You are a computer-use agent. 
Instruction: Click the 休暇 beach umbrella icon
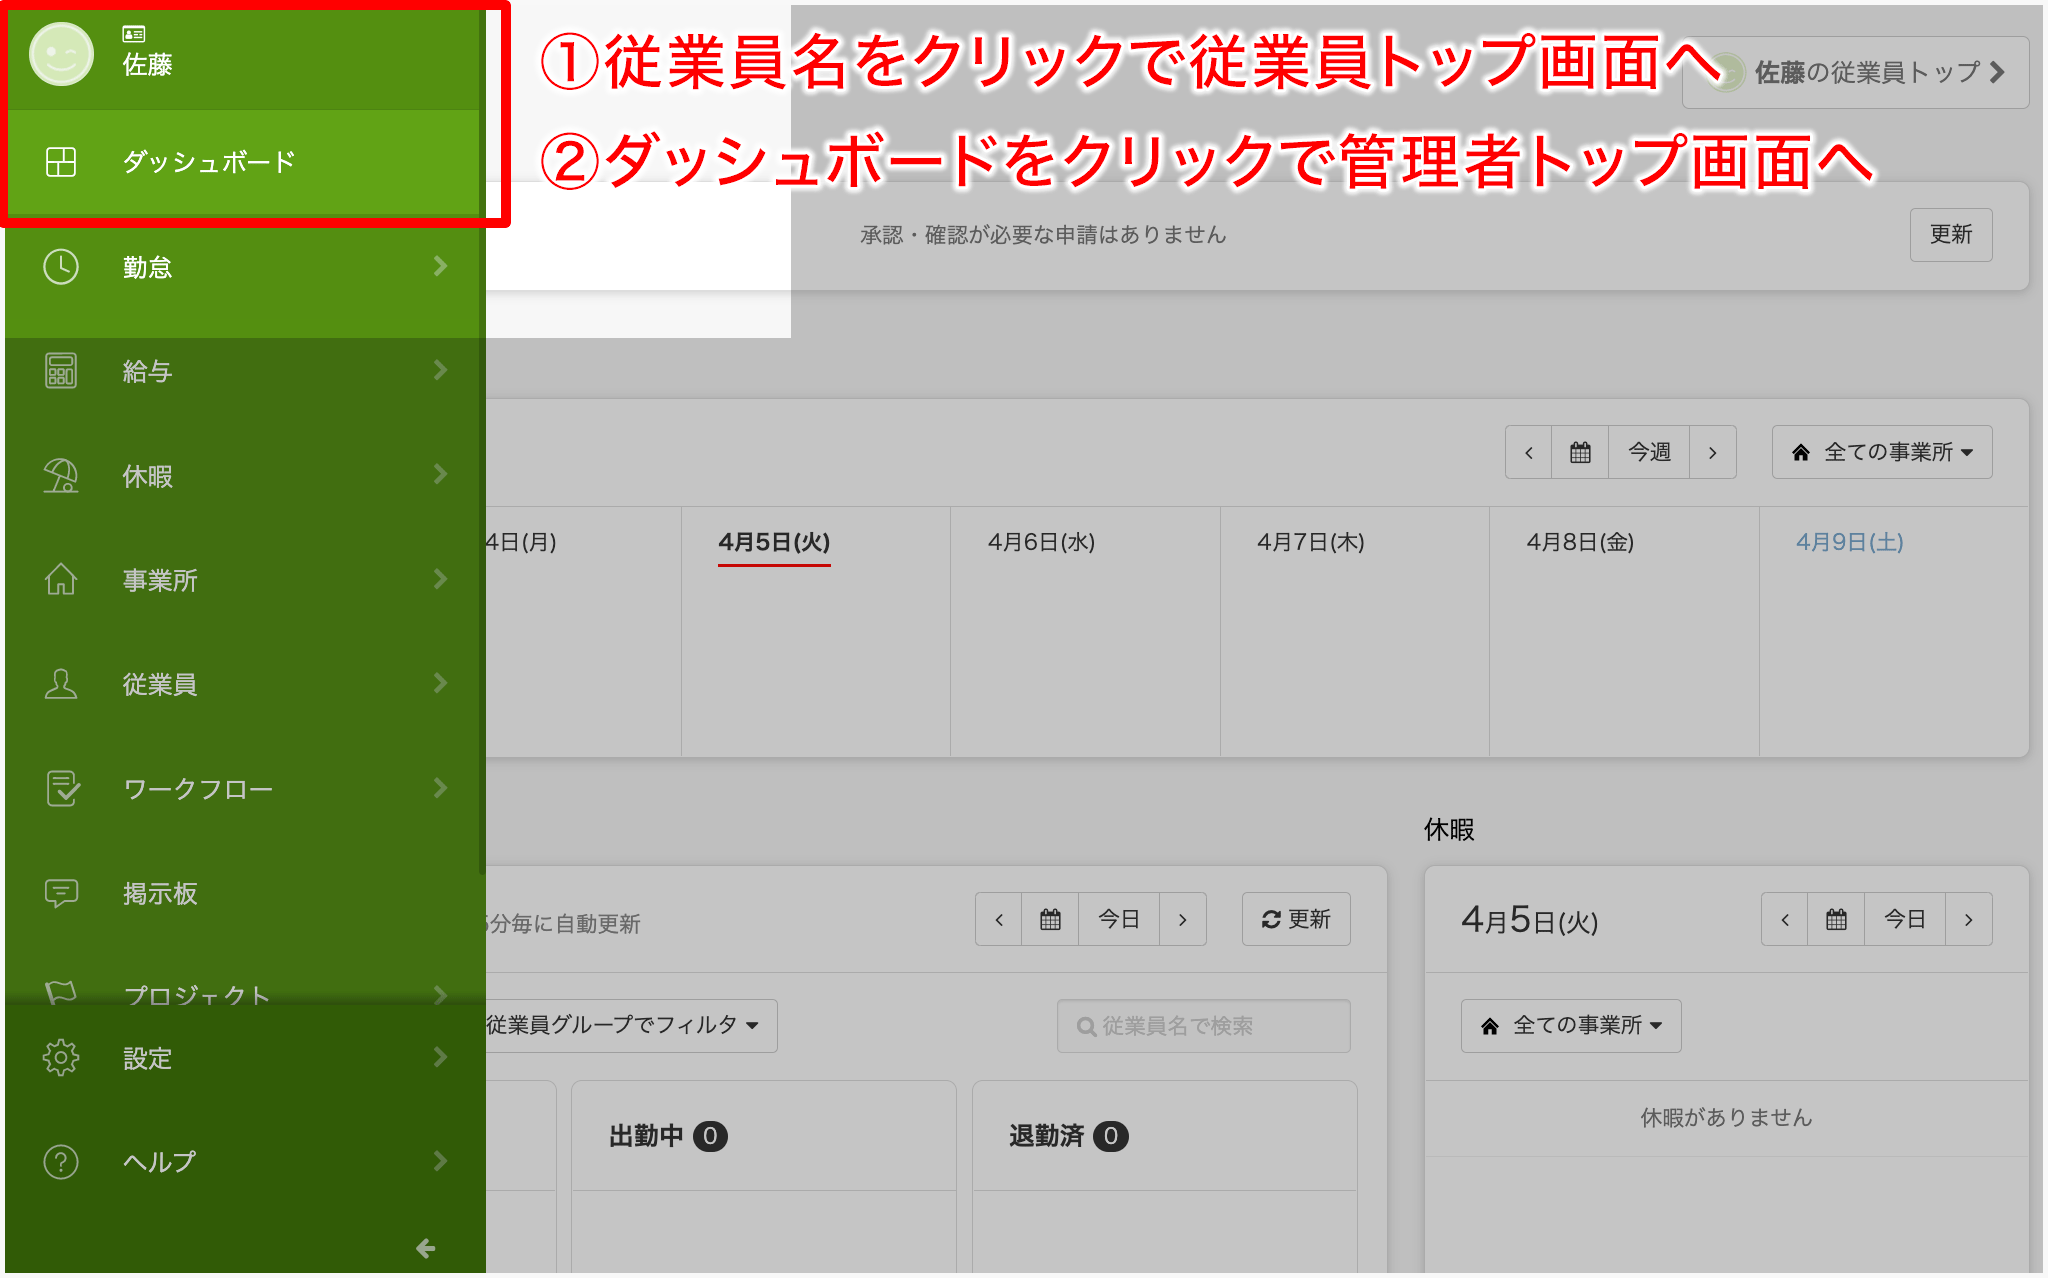[61, 476]
